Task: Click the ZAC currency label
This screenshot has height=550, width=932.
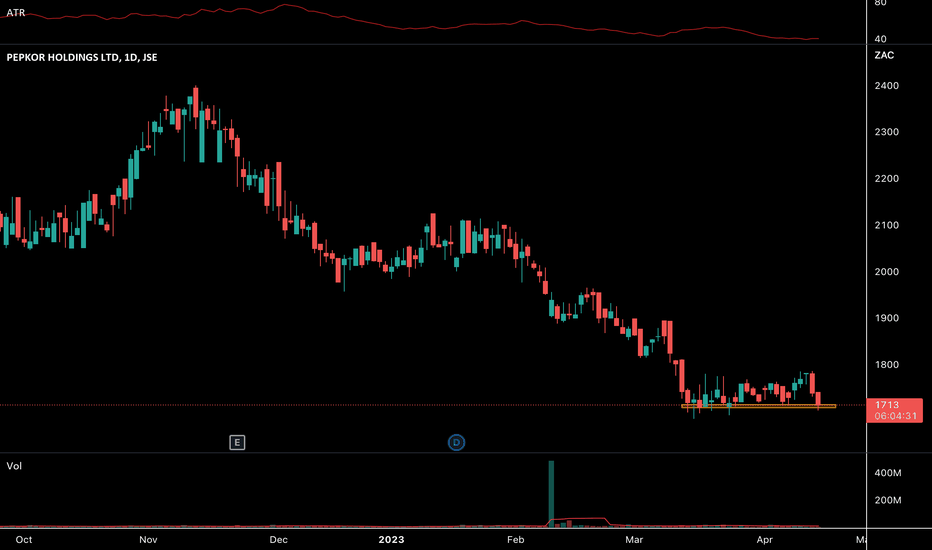Action: [x=884, y=55]
